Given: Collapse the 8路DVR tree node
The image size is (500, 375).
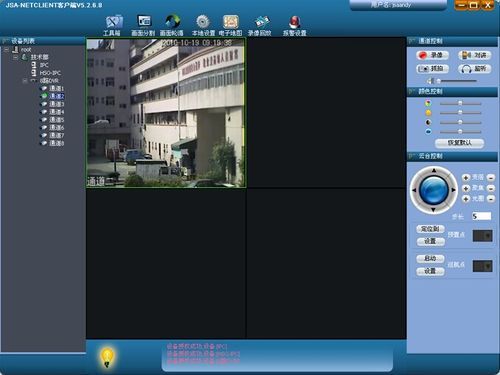Looking at the screenshot, I should [25, 81].
